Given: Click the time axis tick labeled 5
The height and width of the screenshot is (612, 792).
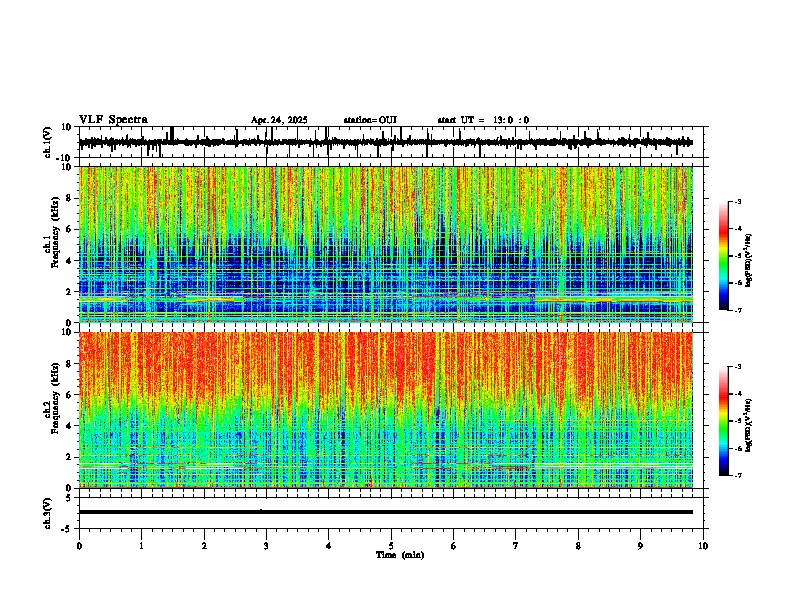Looking at the screenshot, I should point(391,546).
